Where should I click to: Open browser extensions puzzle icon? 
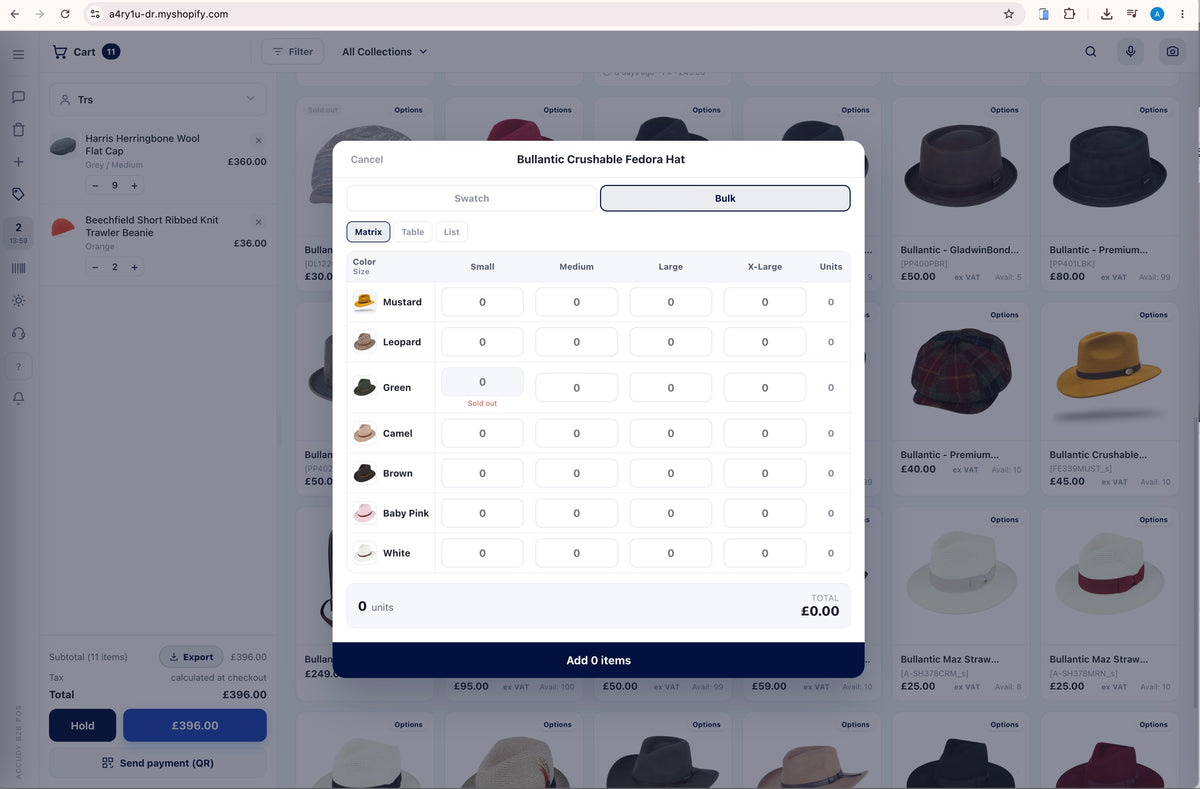(x=1070, y=14)
